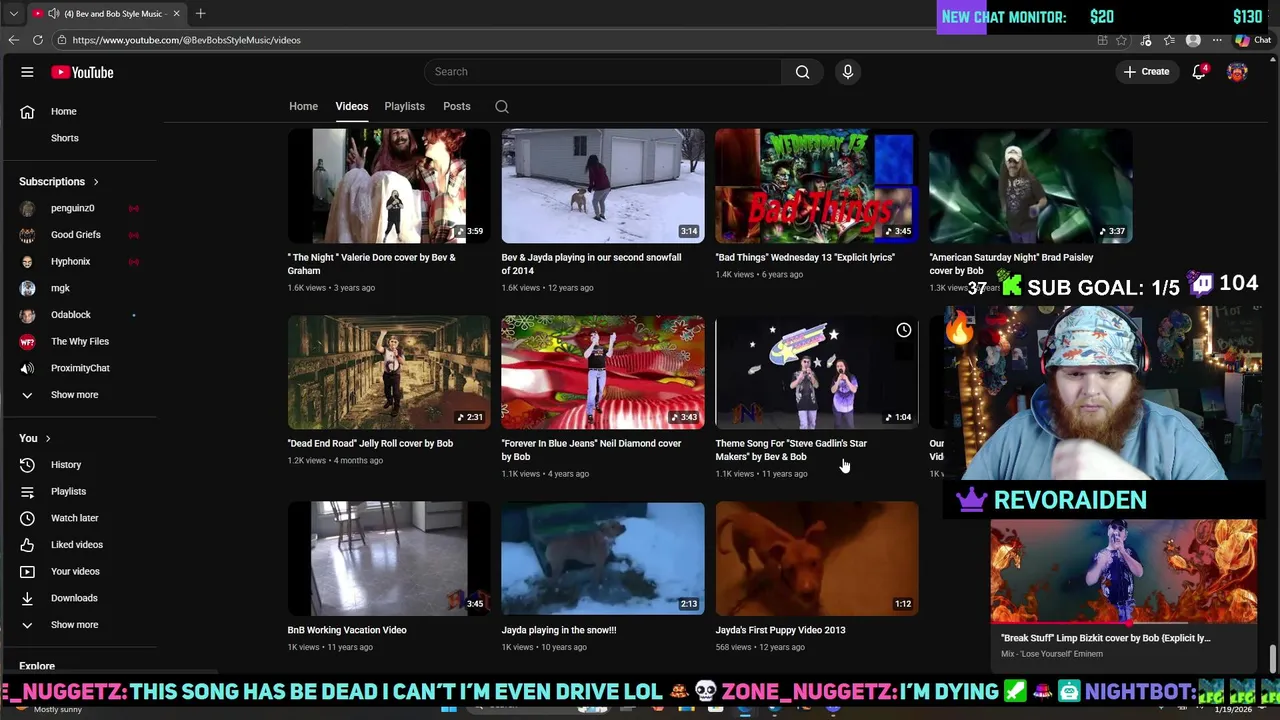Mute the tab using the speaker icon
This screenshot has width=1280, height=720.
pos(53,13)
